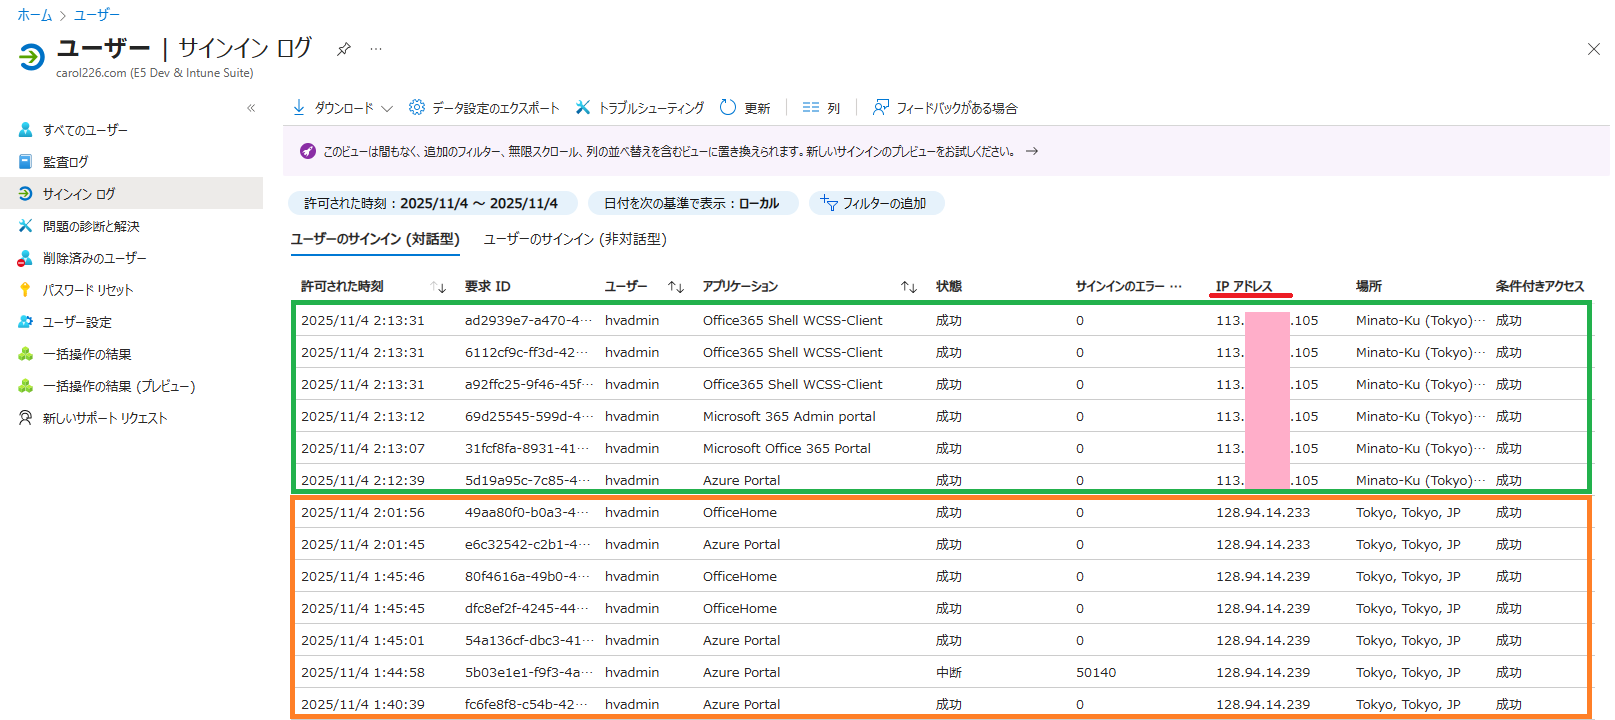Viewport: 1615px width, 720px height.
Task: Open sign-in row with request ID ad2939e7-a470
Action: tap(940, 320)
